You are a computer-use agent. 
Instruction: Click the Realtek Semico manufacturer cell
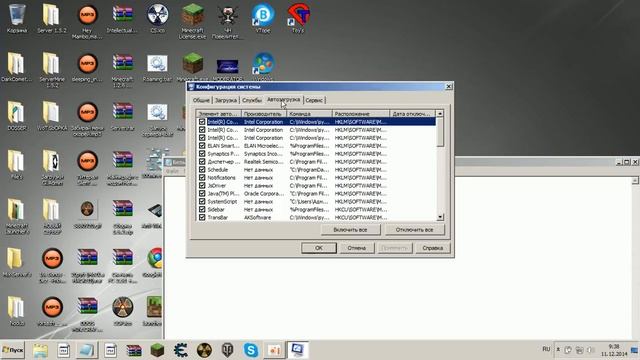[264, 162]
